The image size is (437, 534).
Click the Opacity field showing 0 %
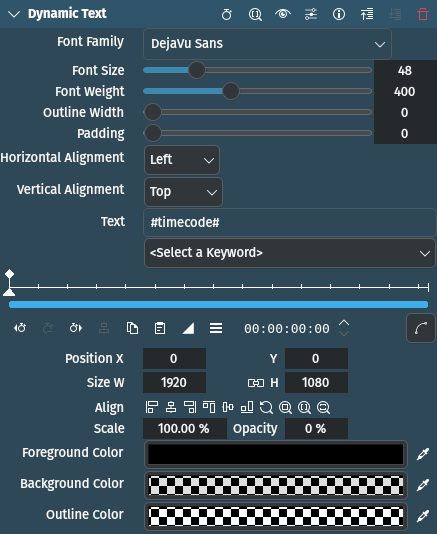[316, 429]
